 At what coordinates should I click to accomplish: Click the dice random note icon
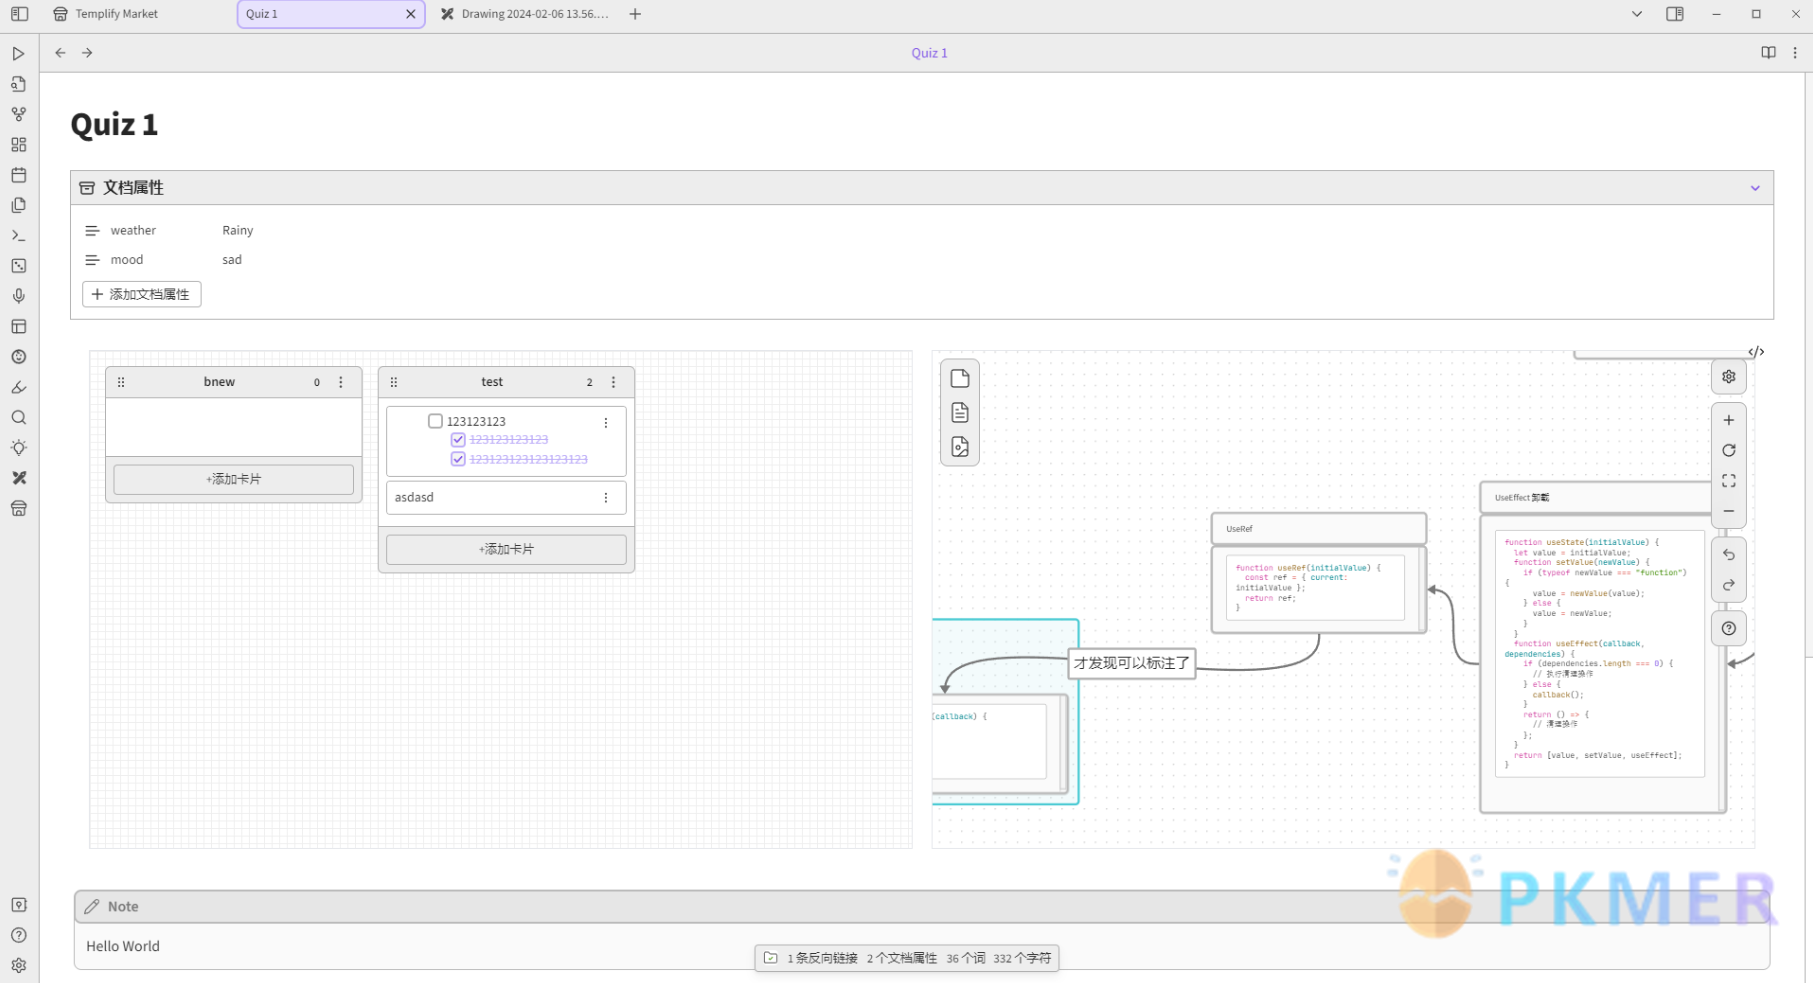coord(19,266)
